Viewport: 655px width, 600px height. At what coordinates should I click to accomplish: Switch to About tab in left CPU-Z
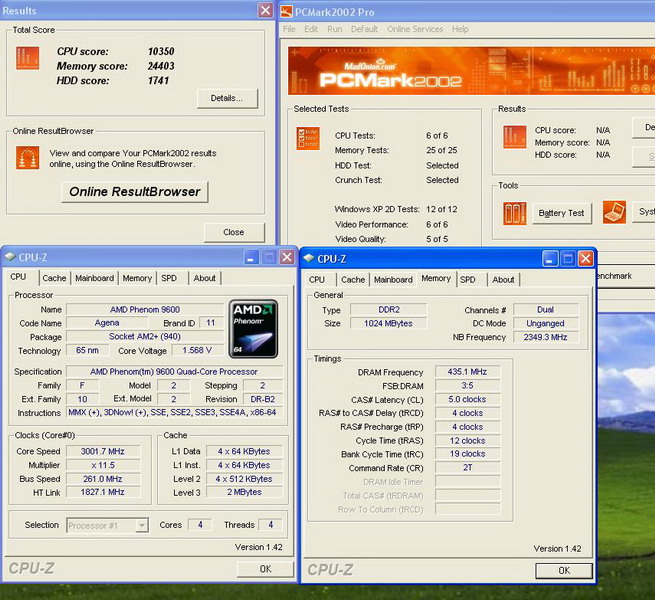tap(204, 278)
